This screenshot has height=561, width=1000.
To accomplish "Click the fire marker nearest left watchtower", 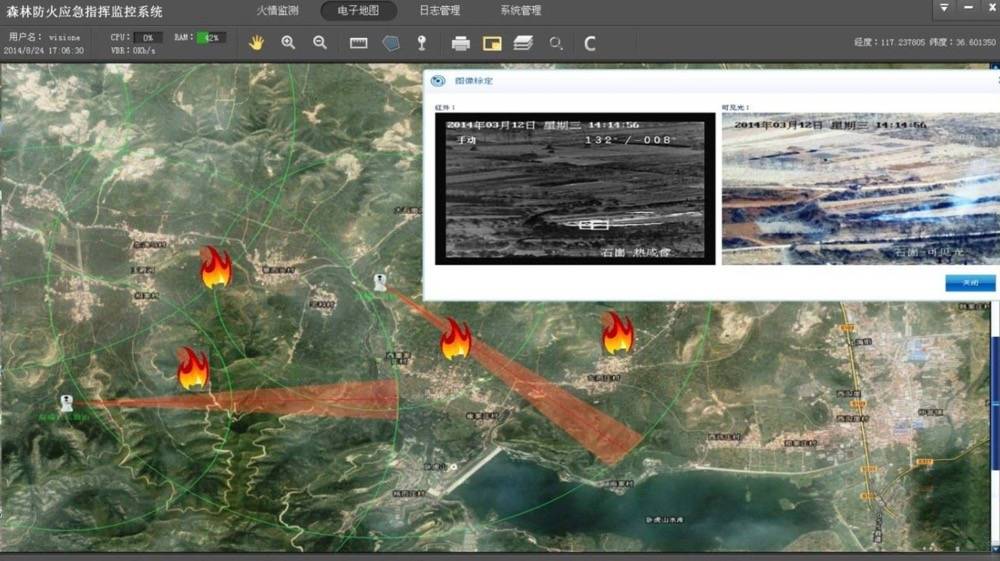I will point(193,368).
